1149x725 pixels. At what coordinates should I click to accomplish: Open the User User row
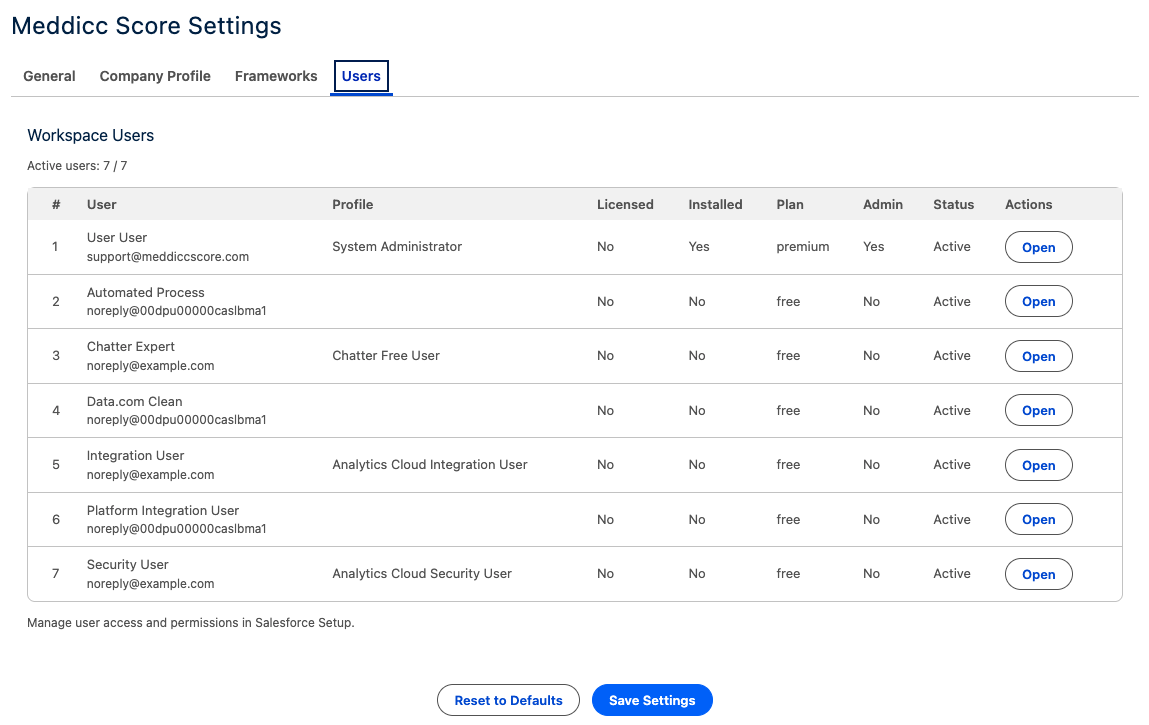point(1038,247)
